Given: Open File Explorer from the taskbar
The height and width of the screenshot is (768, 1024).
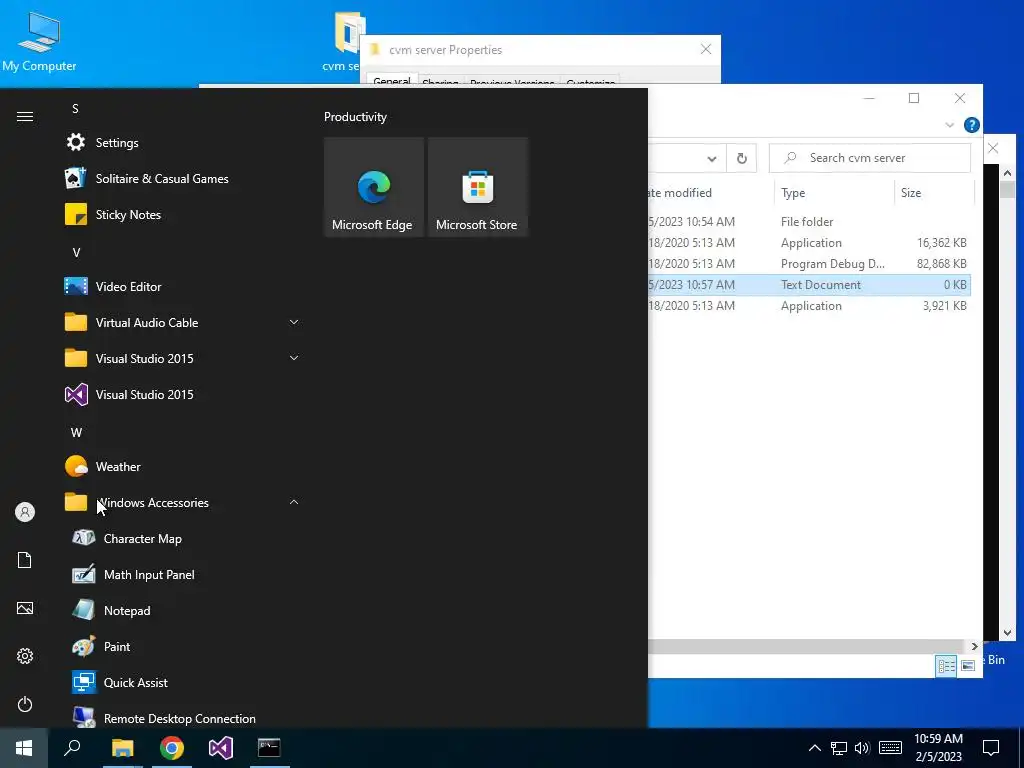Looking at the screenshot, I should coord(122,748).
